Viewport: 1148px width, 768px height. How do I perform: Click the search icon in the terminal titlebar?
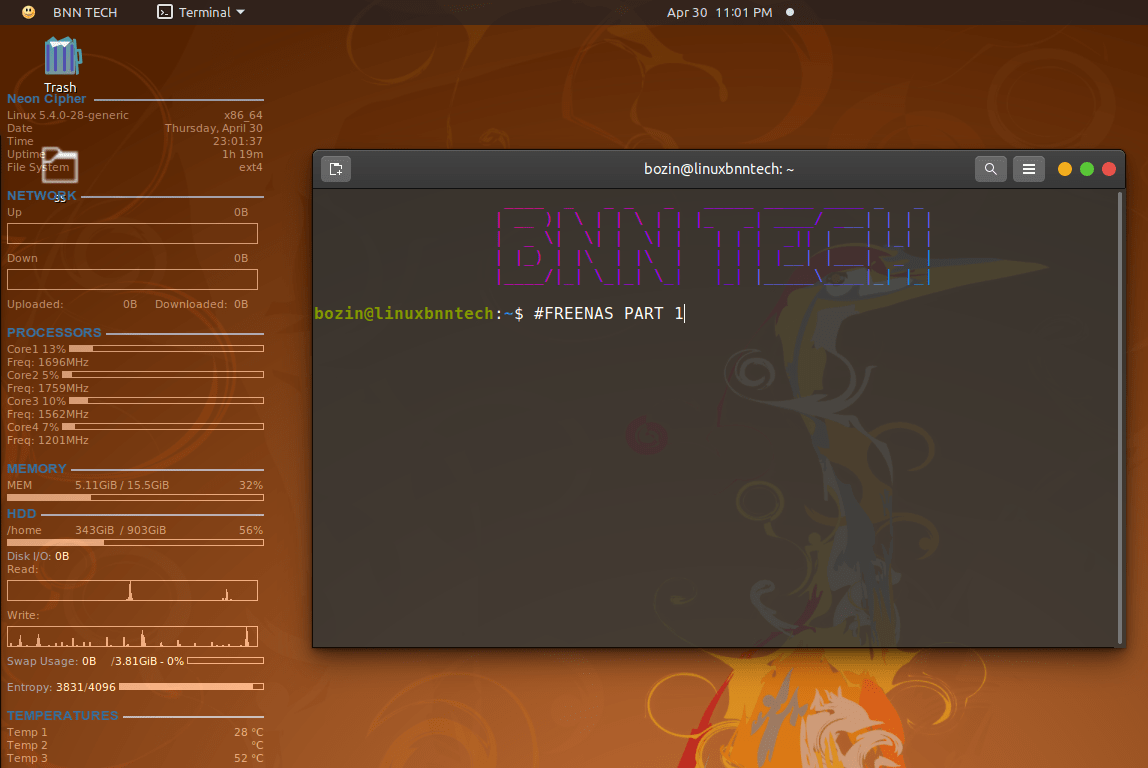[990, 168]
